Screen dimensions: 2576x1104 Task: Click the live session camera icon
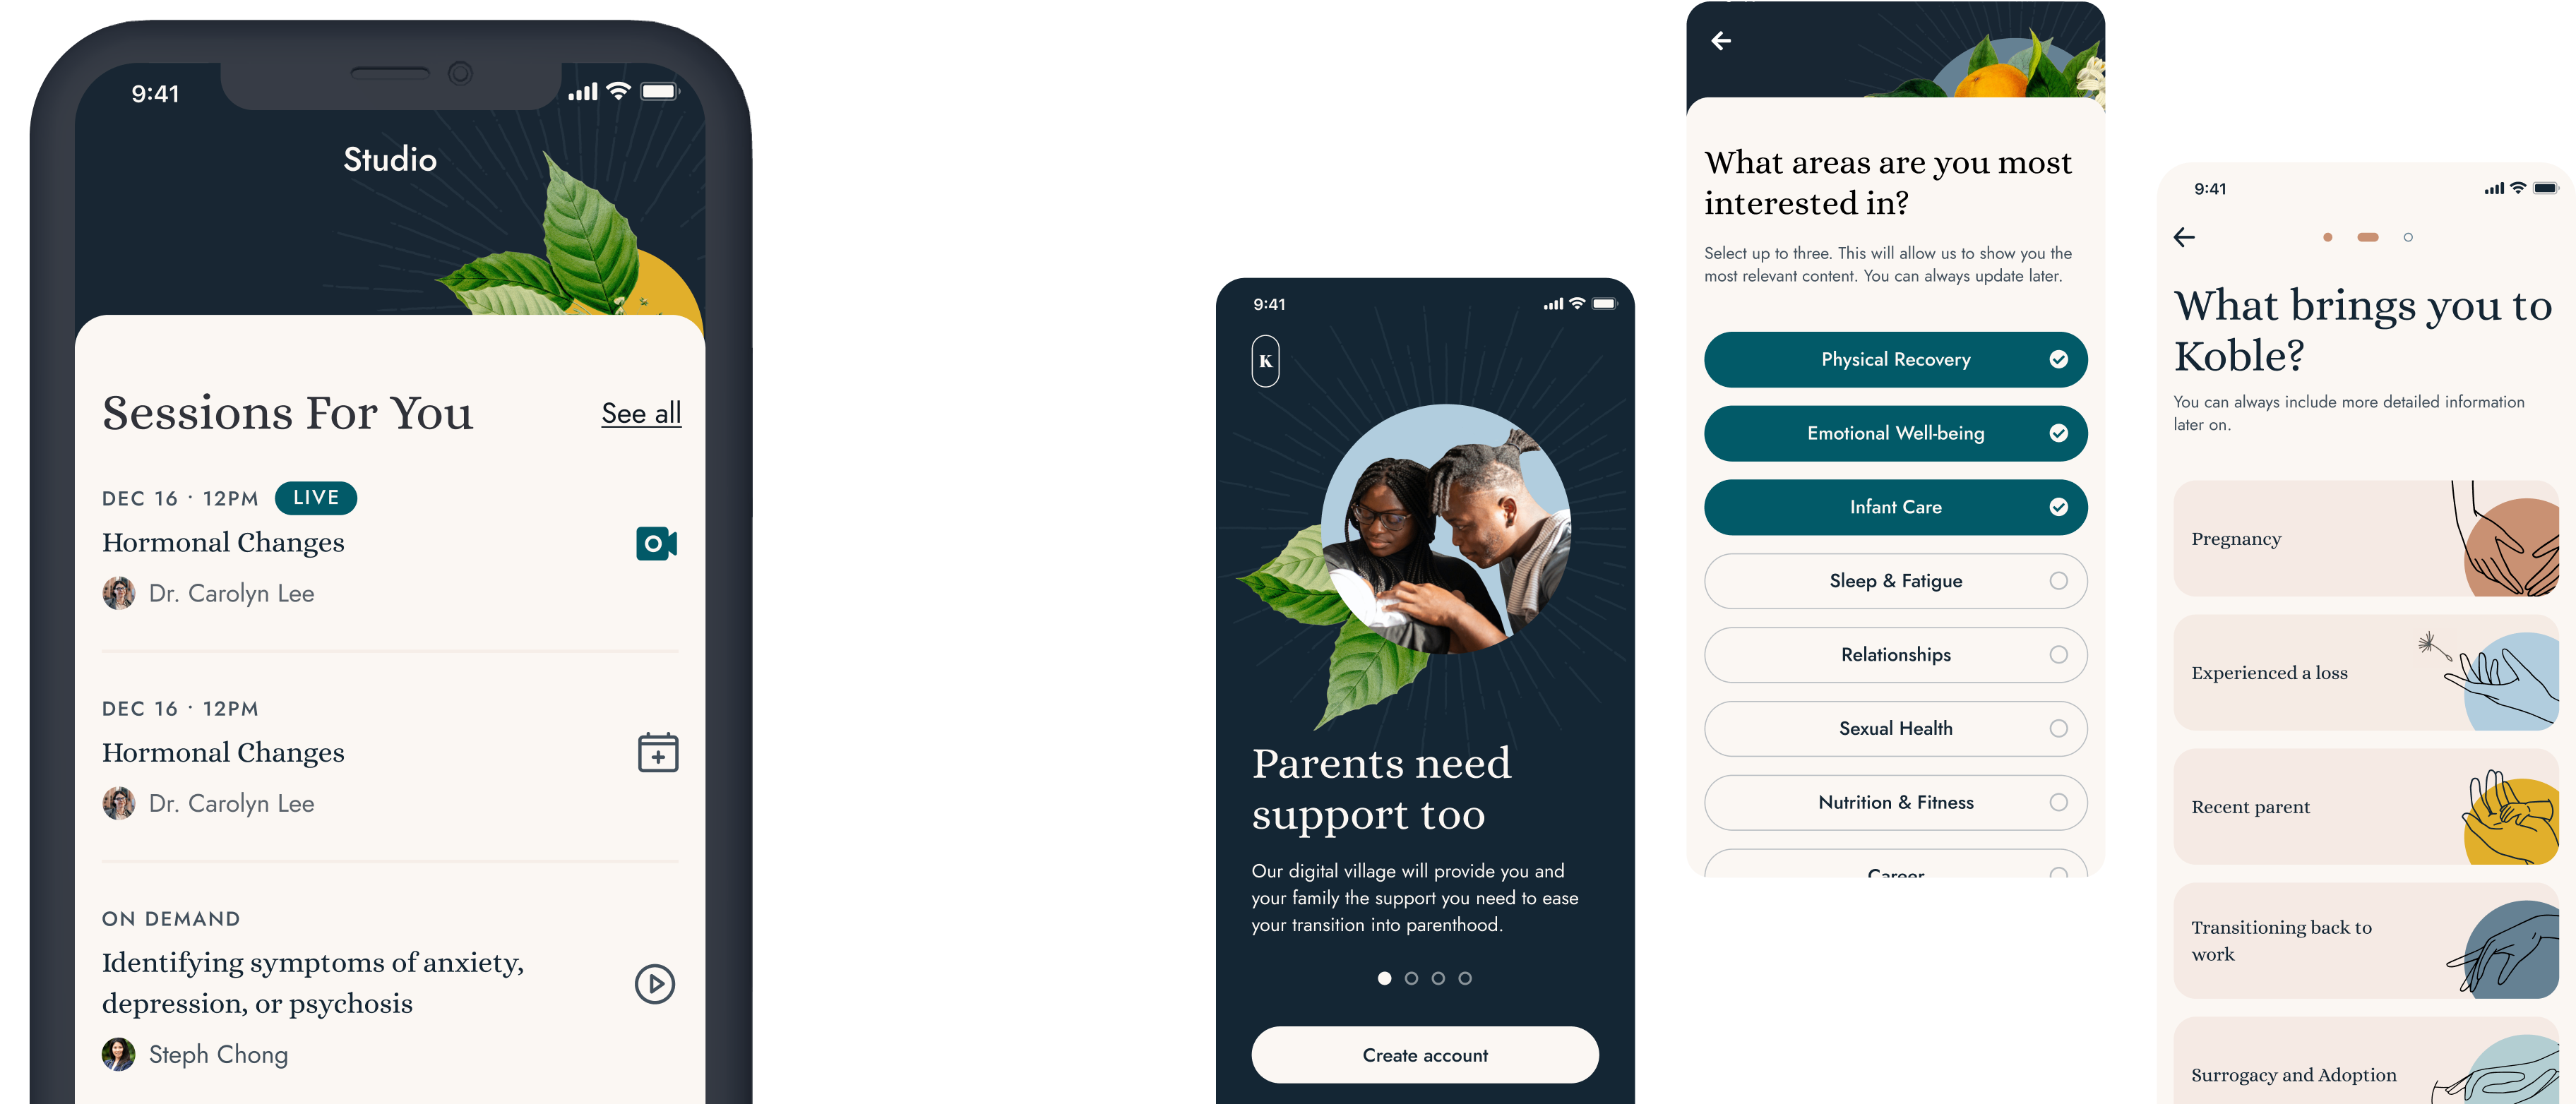point(655,542)
